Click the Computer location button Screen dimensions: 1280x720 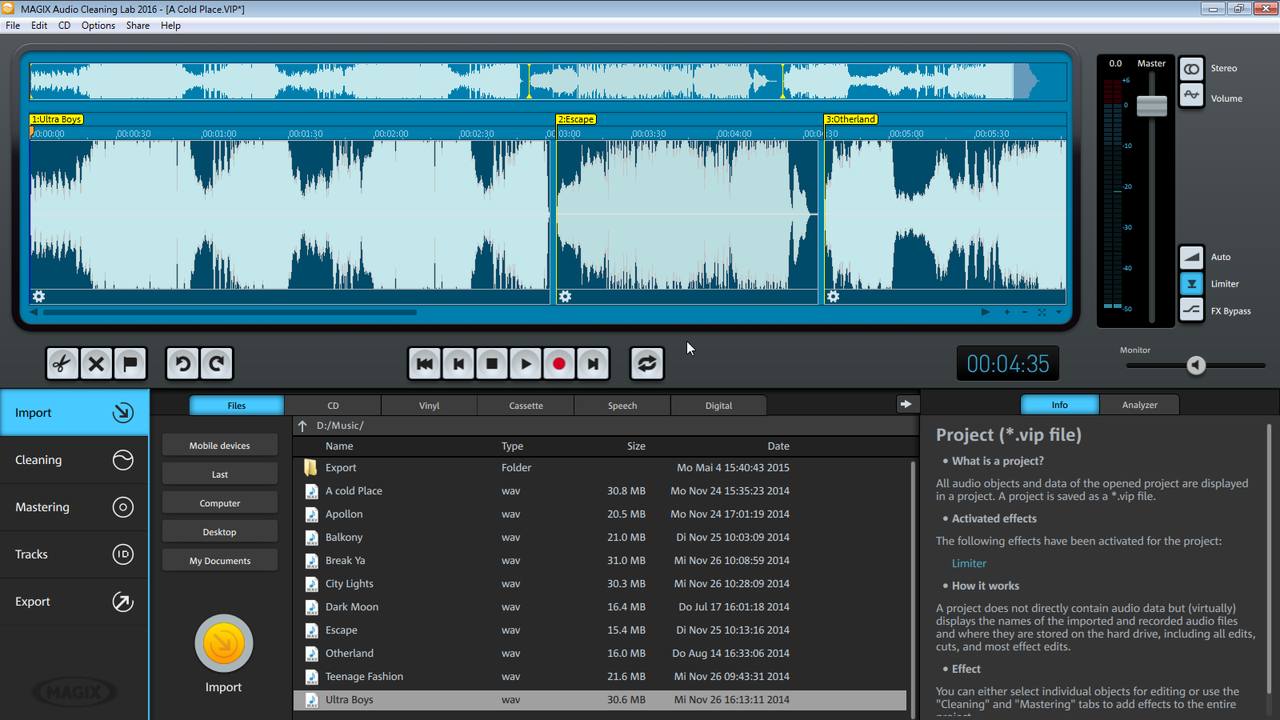coord(220,503)
